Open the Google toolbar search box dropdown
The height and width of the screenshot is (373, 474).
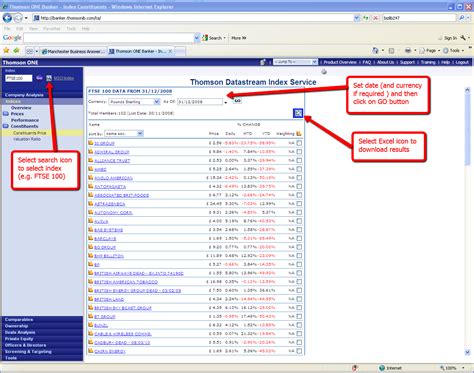coord(196,38)
